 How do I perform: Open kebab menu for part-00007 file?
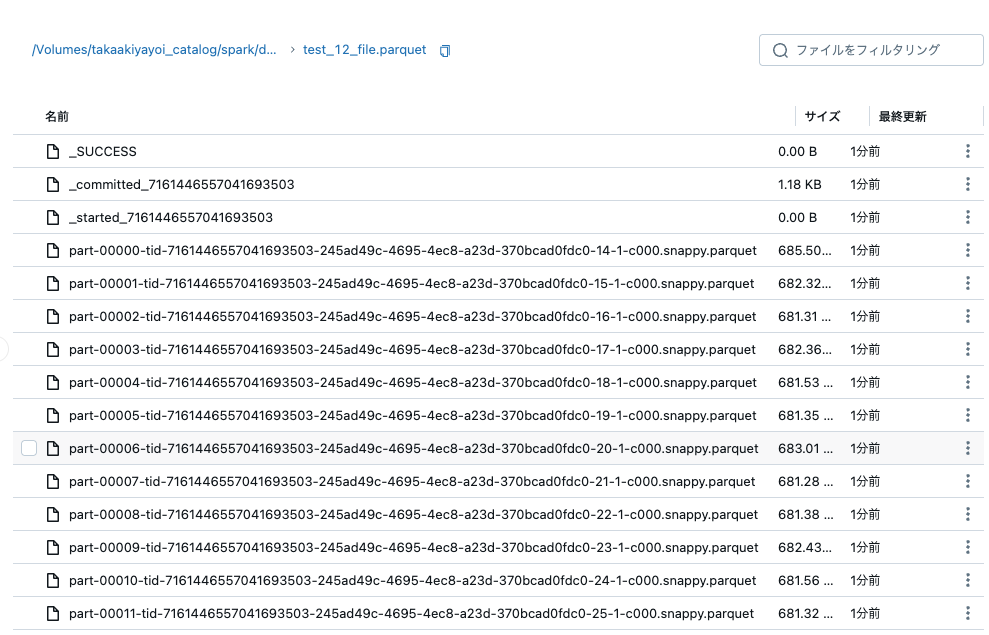pos(968,481)
